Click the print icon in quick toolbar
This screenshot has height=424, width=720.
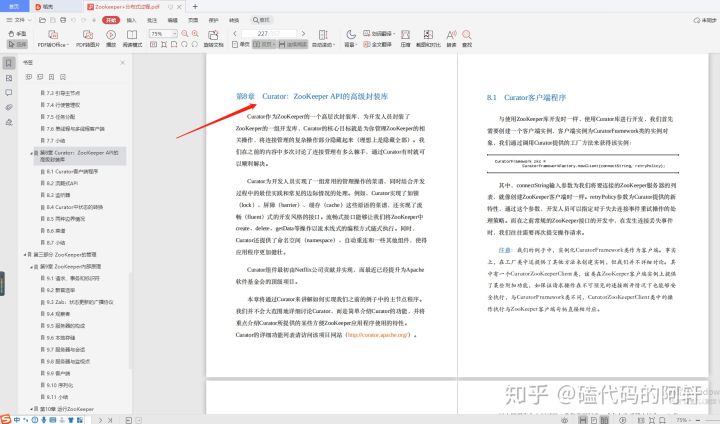pyautogui.click(x=63, y=20)
